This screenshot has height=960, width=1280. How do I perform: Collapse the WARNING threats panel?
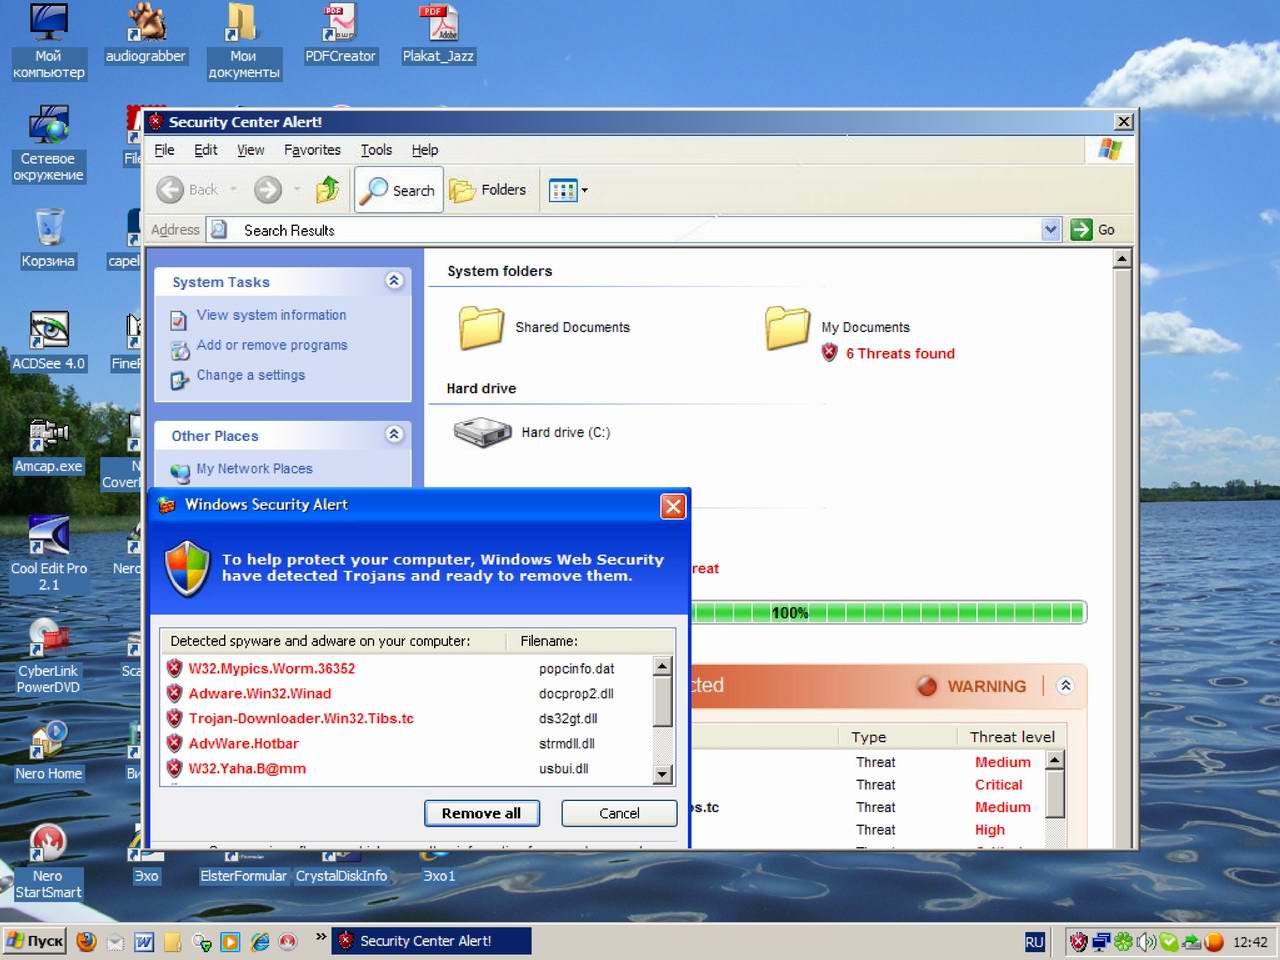(x=1065, y=685)
